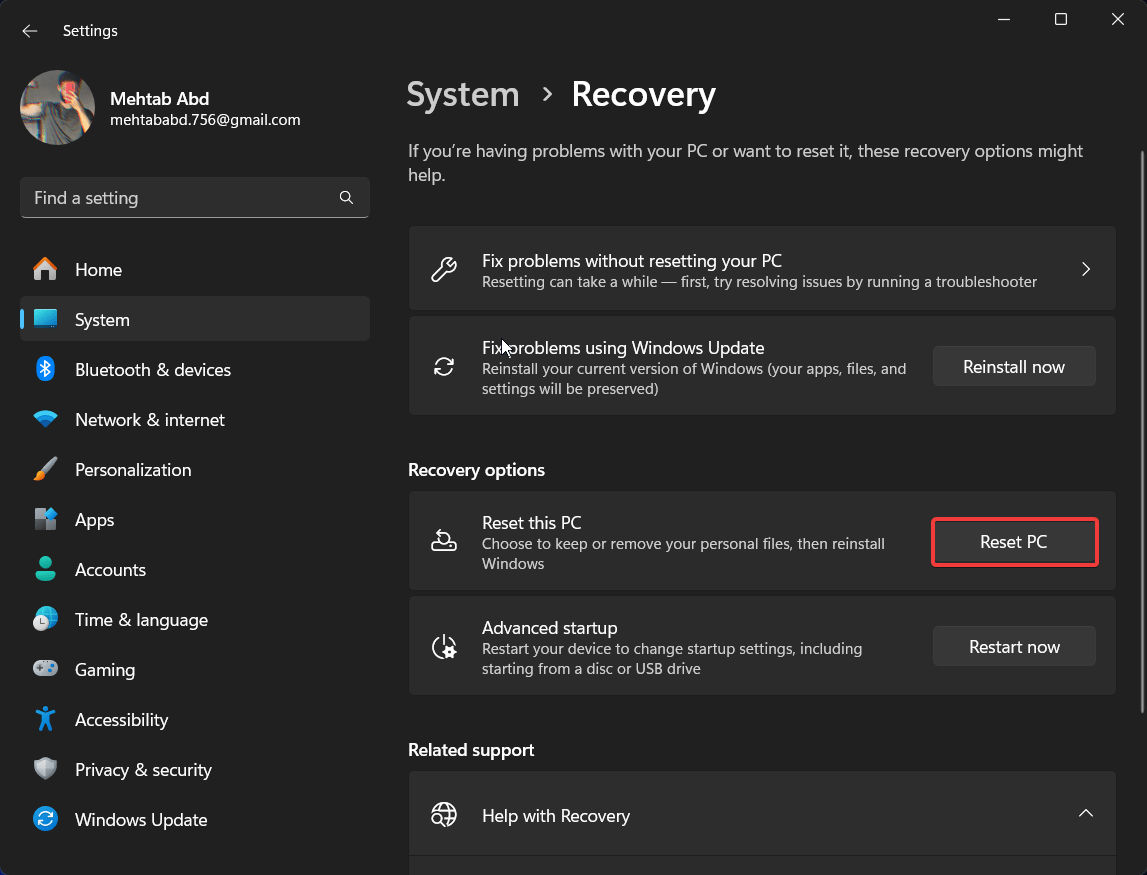Screen dimensions: 1147x875
Task: Click the Reset PC button
Action: click(x=1014, y=541)
